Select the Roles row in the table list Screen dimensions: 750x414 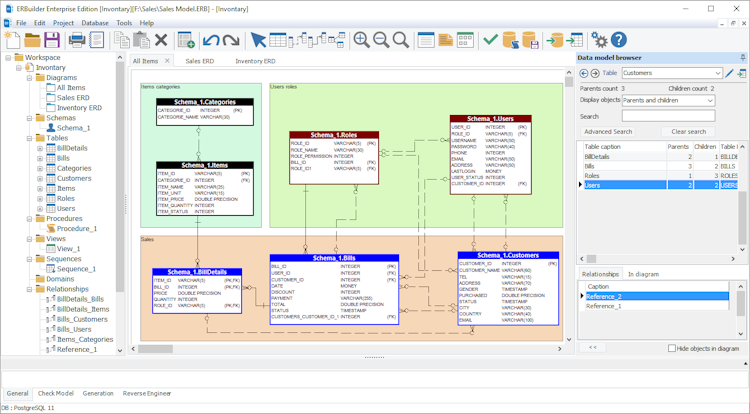(661, 175)
